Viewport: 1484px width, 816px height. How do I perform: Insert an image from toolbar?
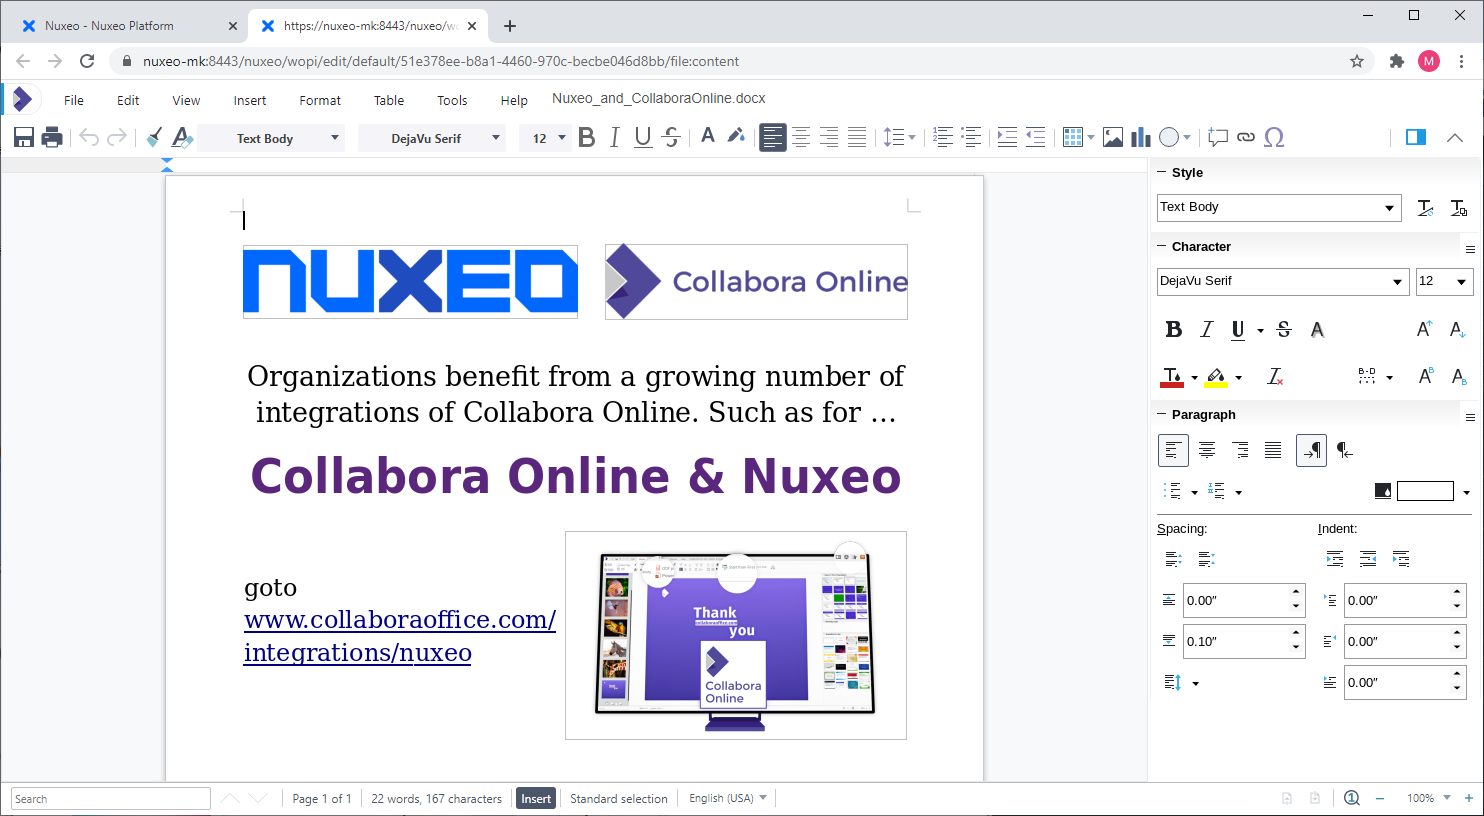click(1113, 138)
